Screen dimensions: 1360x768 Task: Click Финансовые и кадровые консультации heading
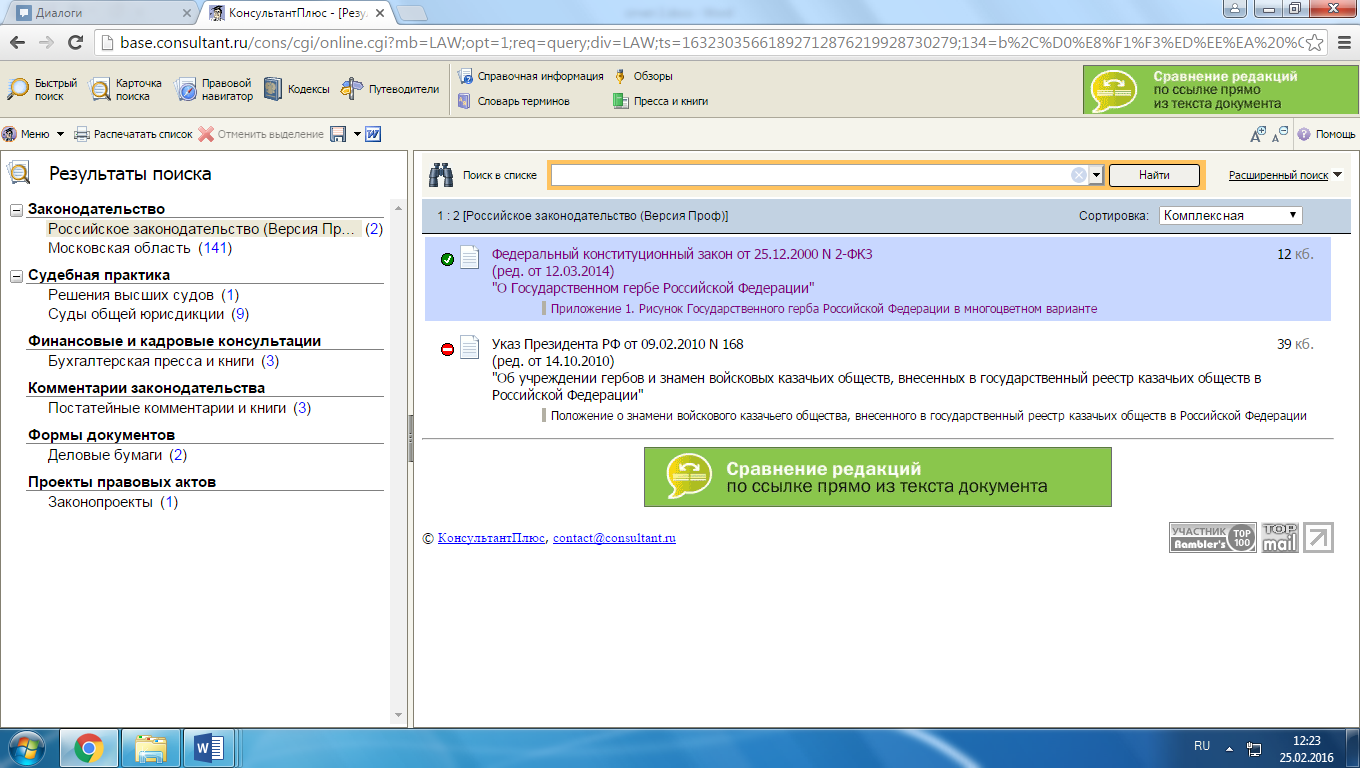point(175,341)
